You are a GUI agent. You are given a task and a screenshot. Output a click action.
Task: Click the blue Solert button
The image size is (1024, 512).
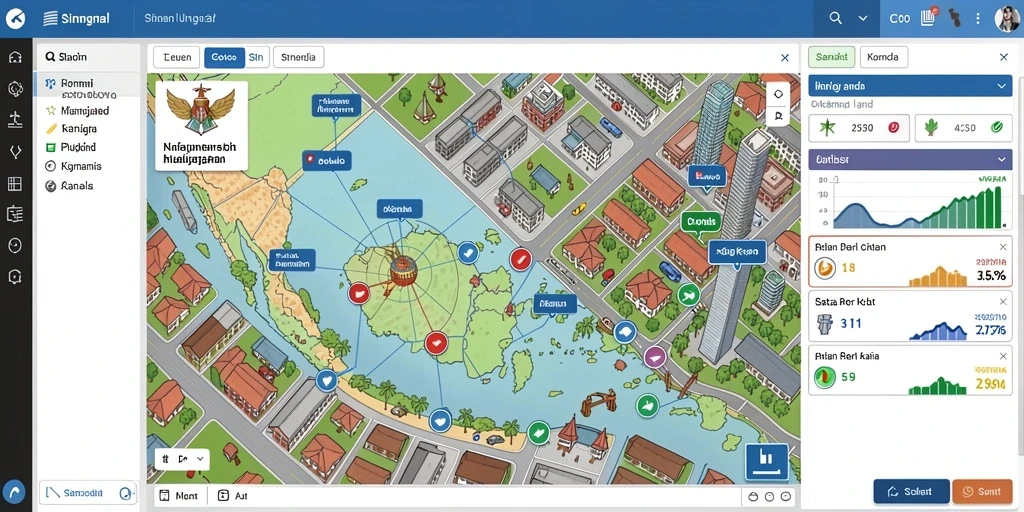(911, 491)
